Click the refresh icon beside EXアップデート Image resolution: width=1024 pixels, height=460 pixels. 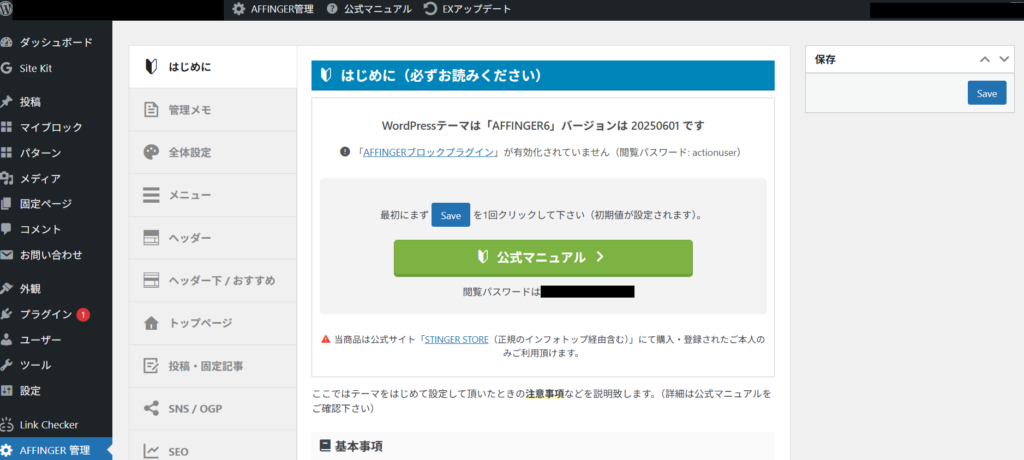click(x=430, y=9)
